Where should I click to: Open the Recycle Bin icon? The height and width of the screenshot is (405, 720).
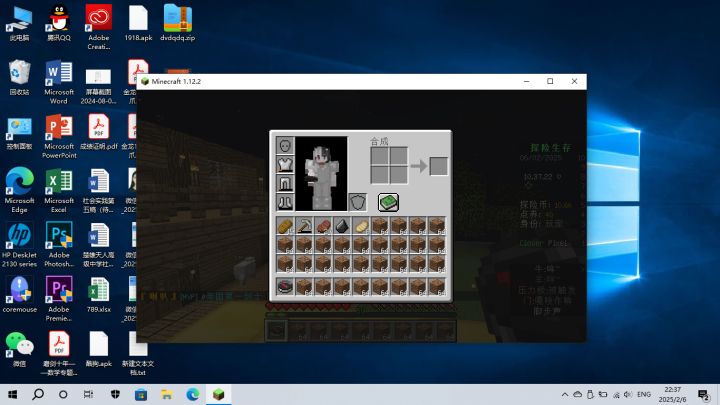tap(19, 77)
